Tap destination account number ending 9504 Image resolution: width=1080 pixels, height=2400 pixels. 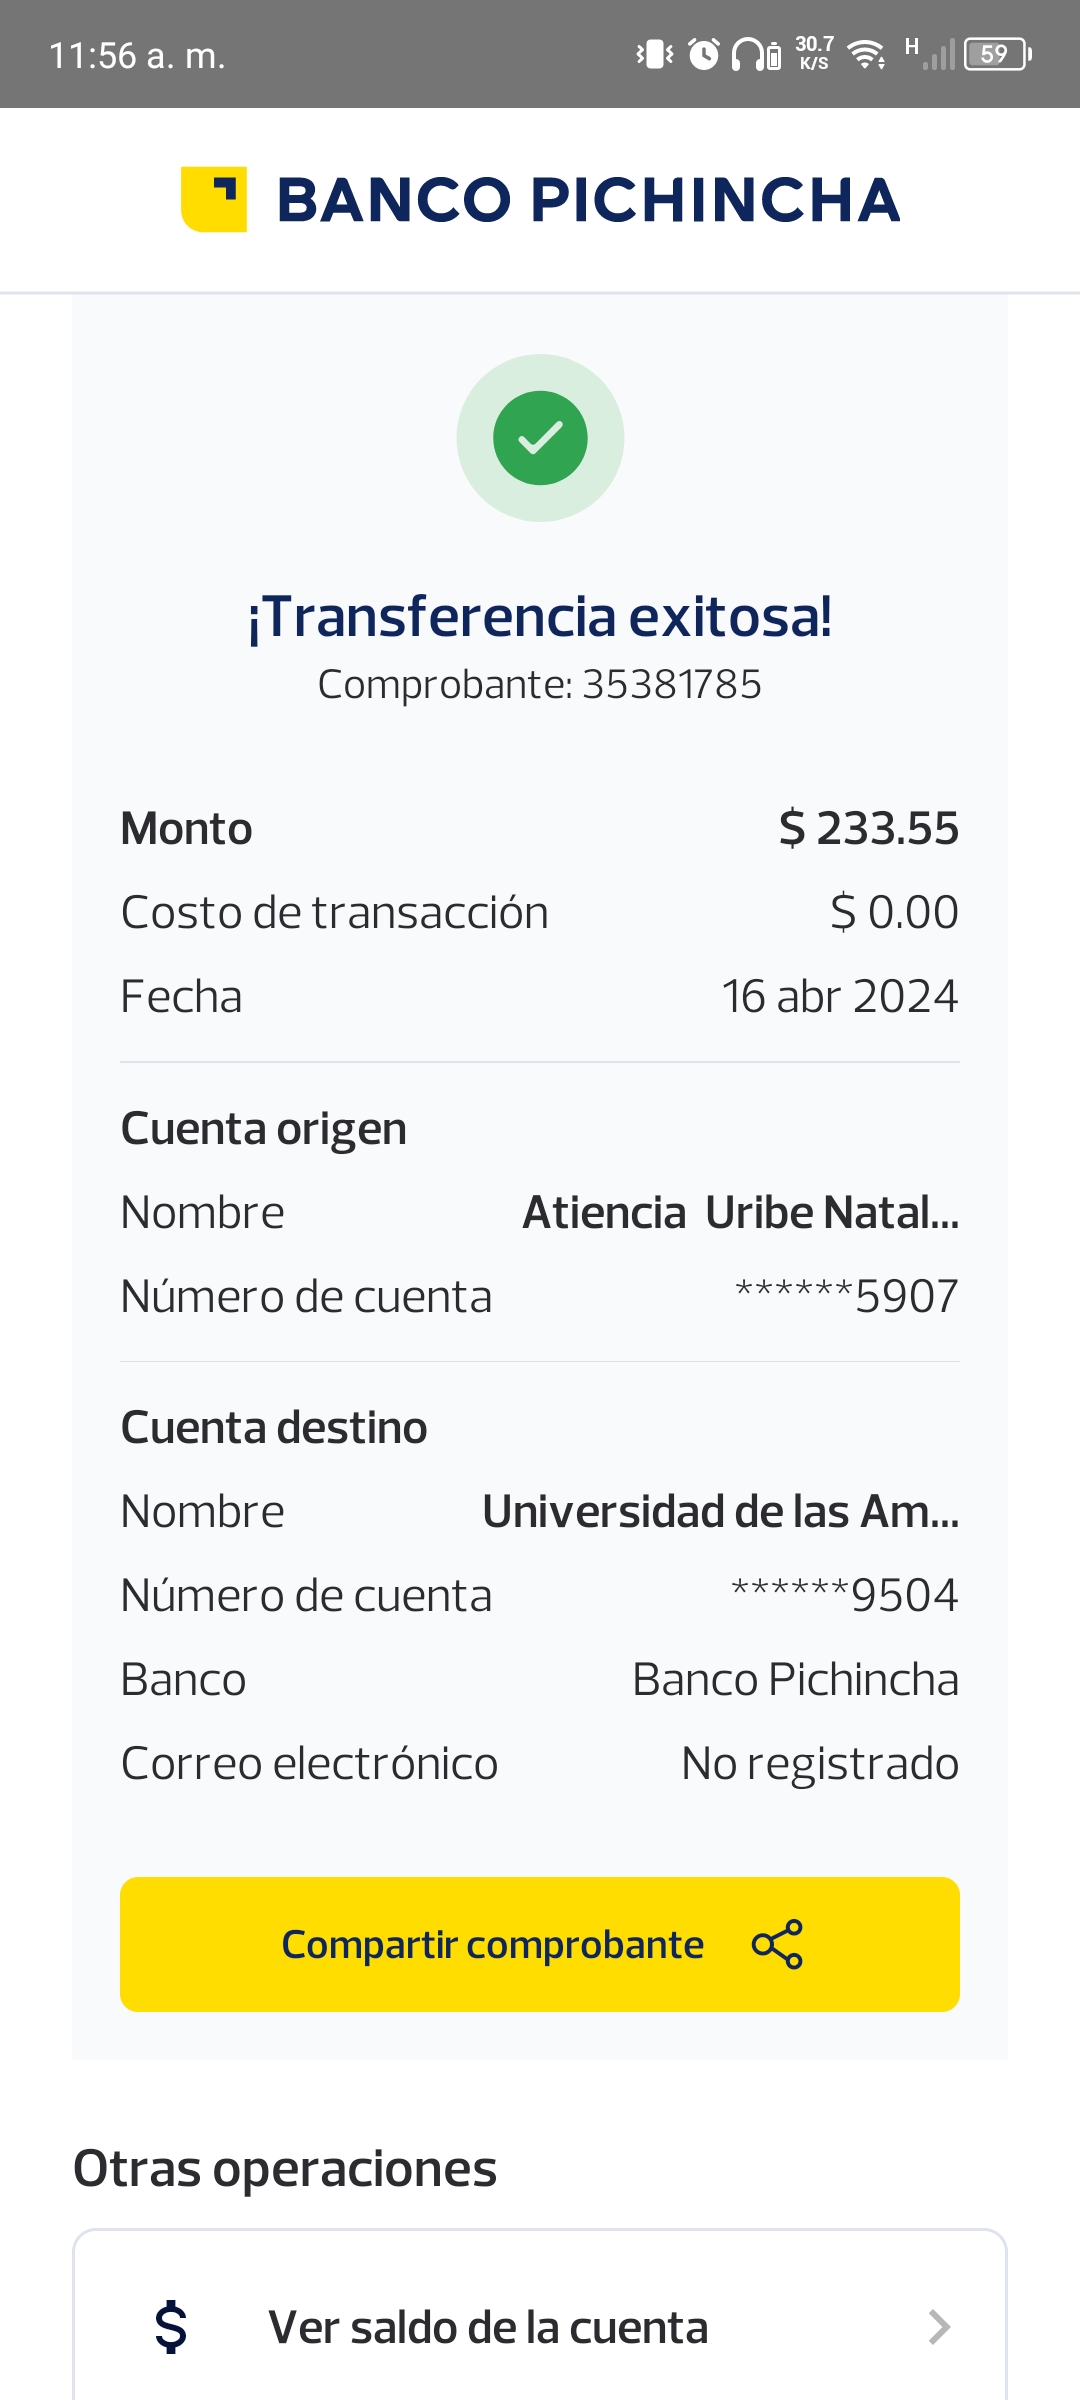[x=845, y=1595]
